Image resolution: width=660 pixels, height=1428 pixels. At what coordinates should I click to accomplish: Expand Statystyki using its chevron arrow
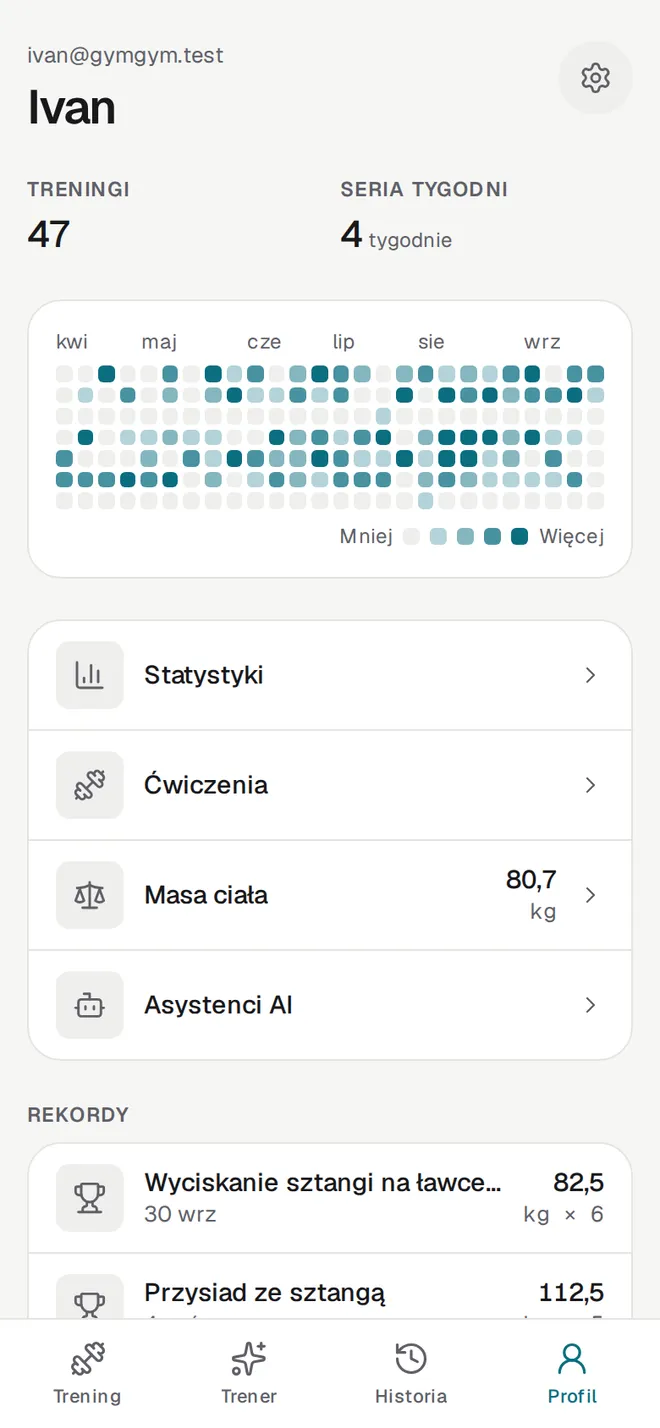point(590,675)
